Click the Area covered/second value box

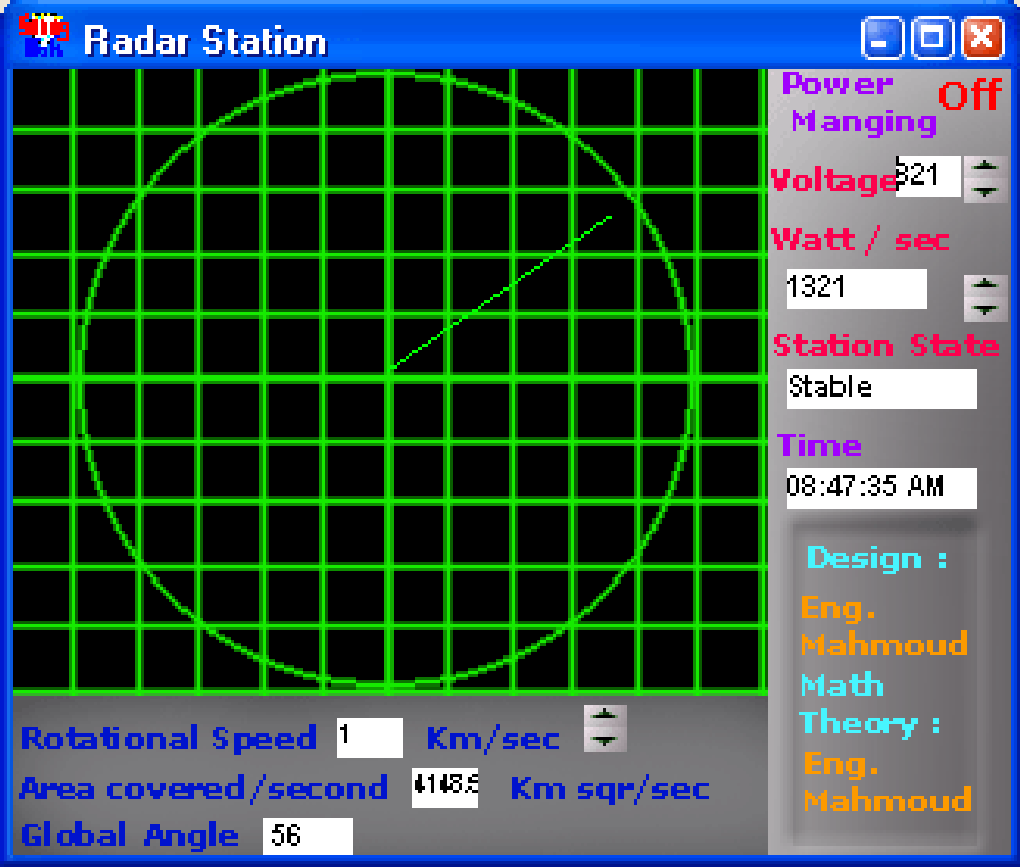444,789
